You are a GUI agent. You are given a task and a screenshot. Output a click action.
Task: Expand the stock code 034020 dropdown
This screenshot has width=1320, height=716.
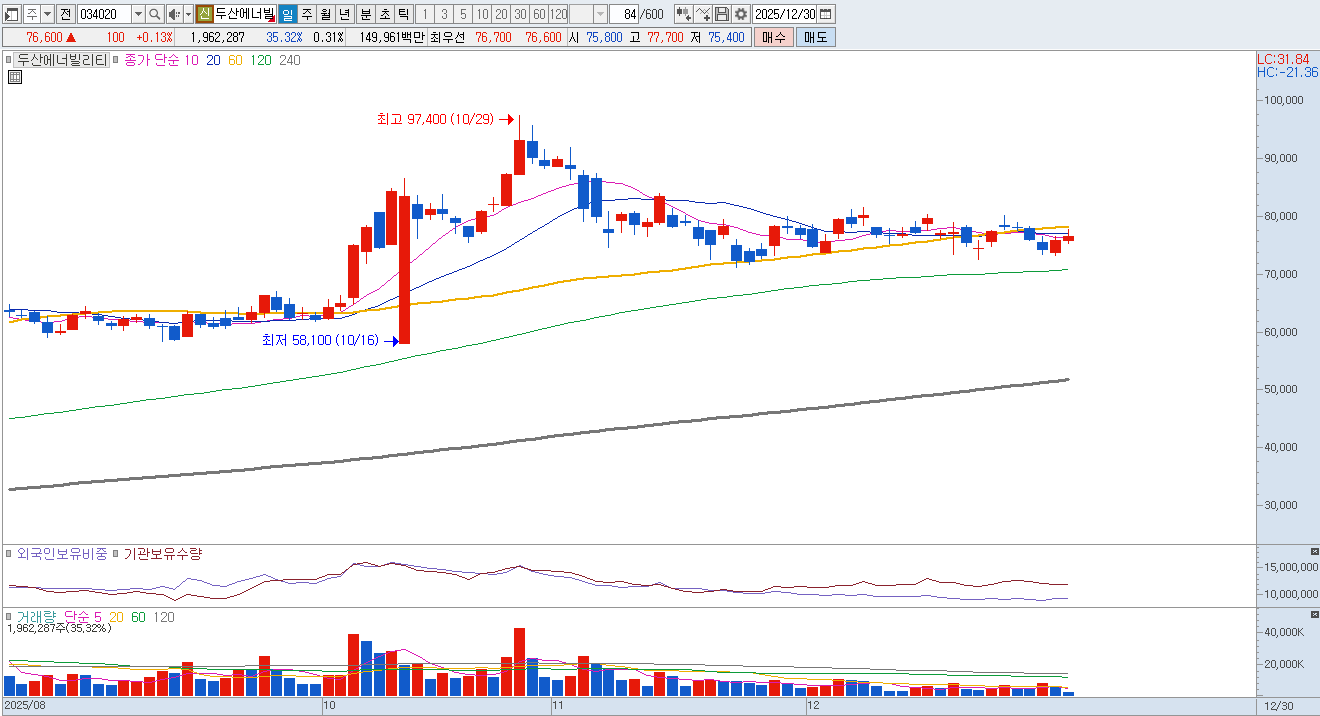pos(138,14)
